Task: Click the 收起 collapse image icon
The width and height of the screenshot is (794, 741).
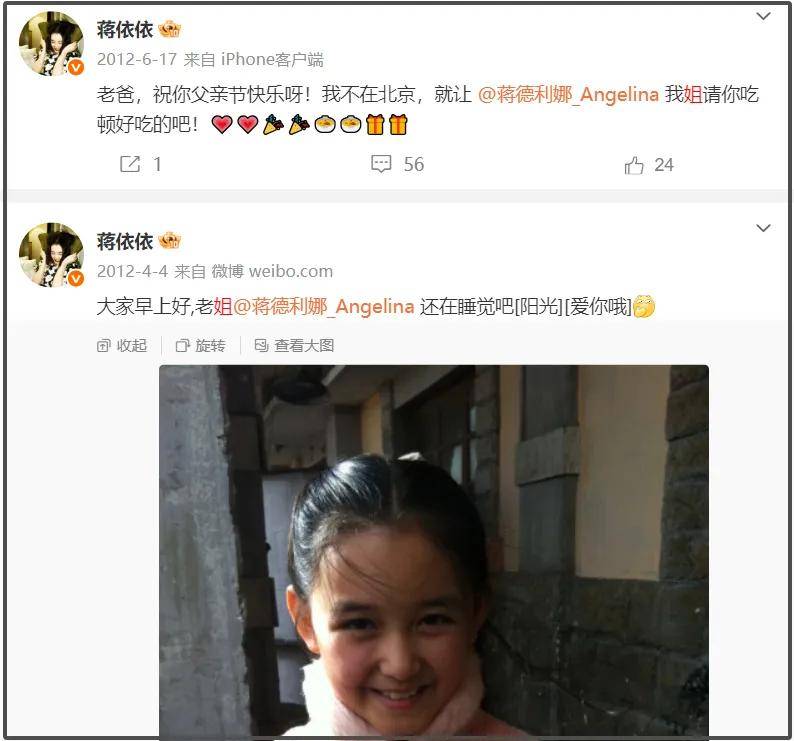Action: pos(103,345)
